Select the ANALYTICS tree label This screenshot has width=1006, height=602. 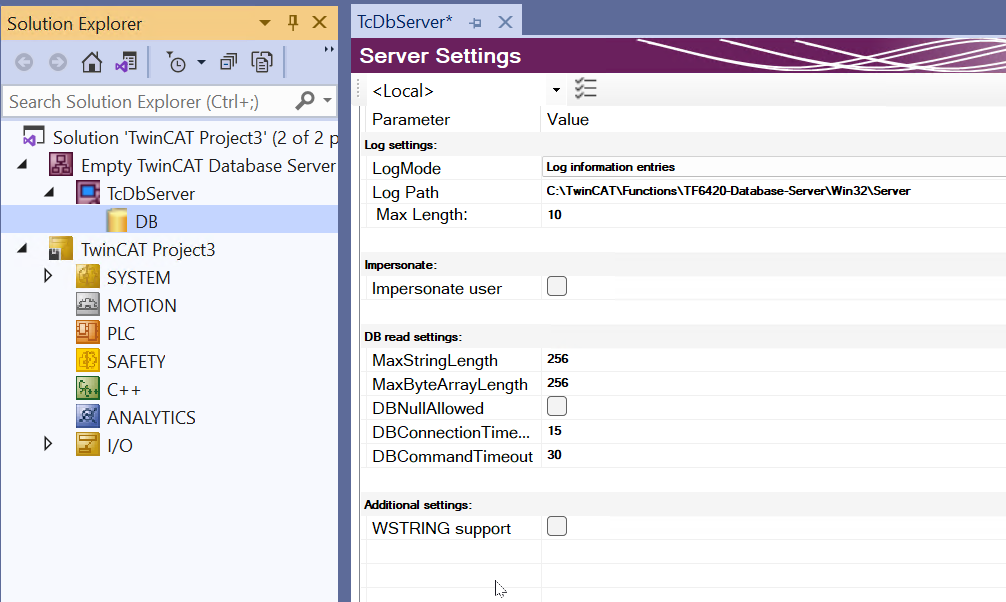pyautogui.click(x=151, y=418)
